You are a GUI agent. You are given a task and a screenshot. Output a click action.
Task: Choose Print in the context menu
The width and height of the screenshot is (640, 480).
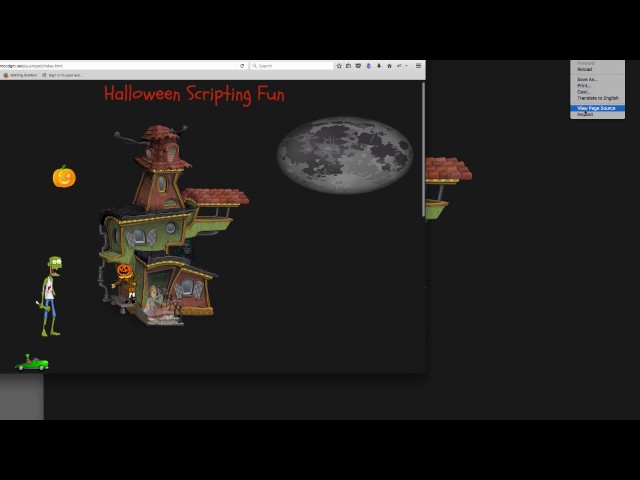coord(597,86)
